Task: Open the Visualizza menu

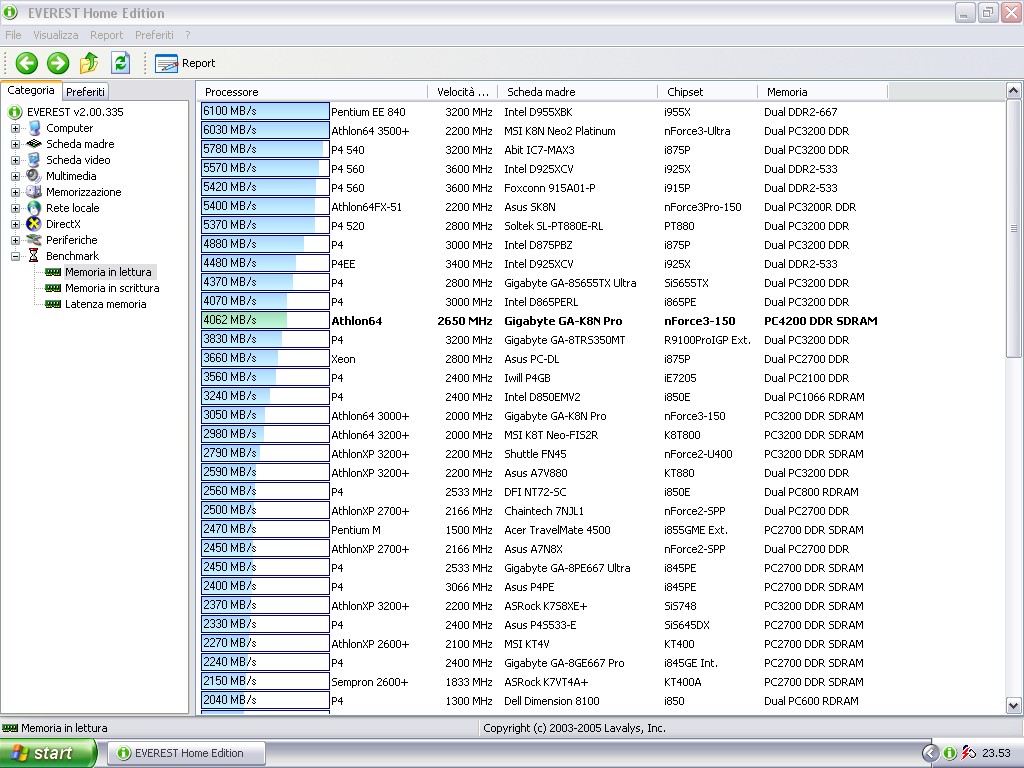Action: point(56,35)
